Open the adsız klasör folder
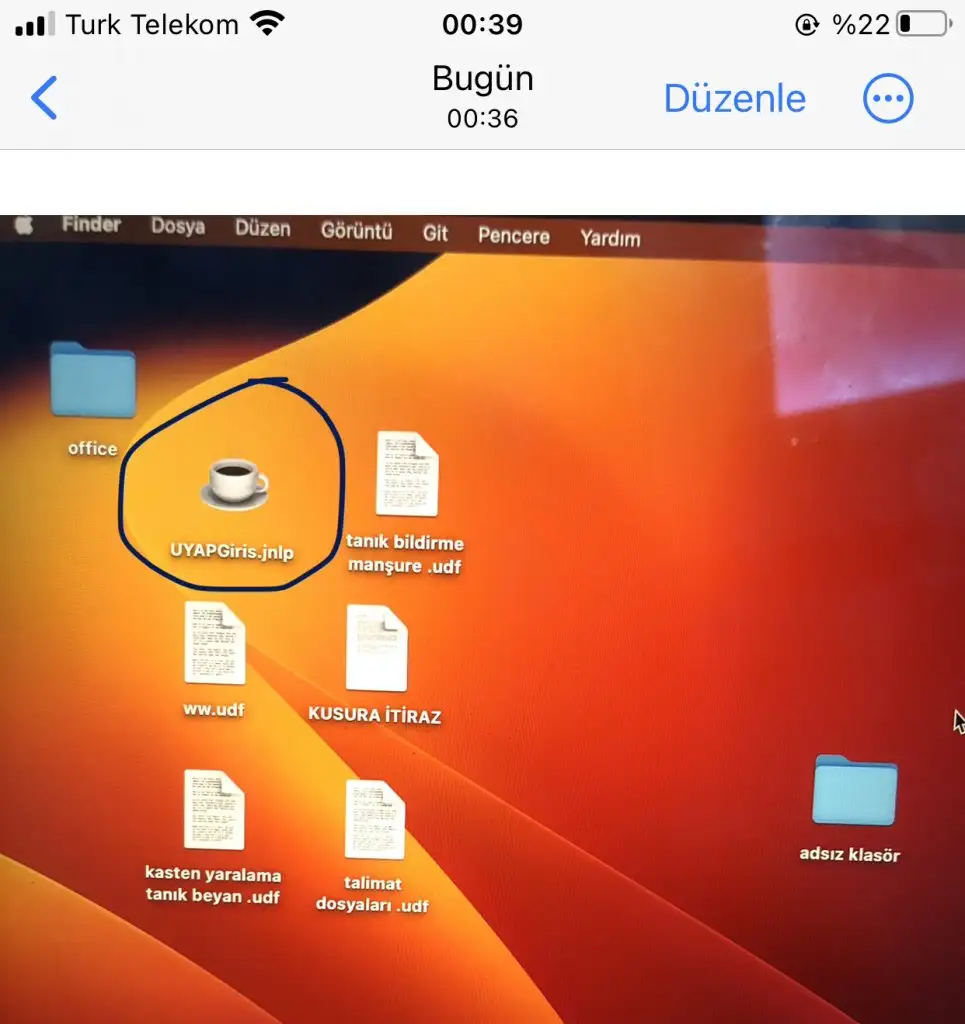This screenshot has height=1024, width=965. [x=854, y=790]
